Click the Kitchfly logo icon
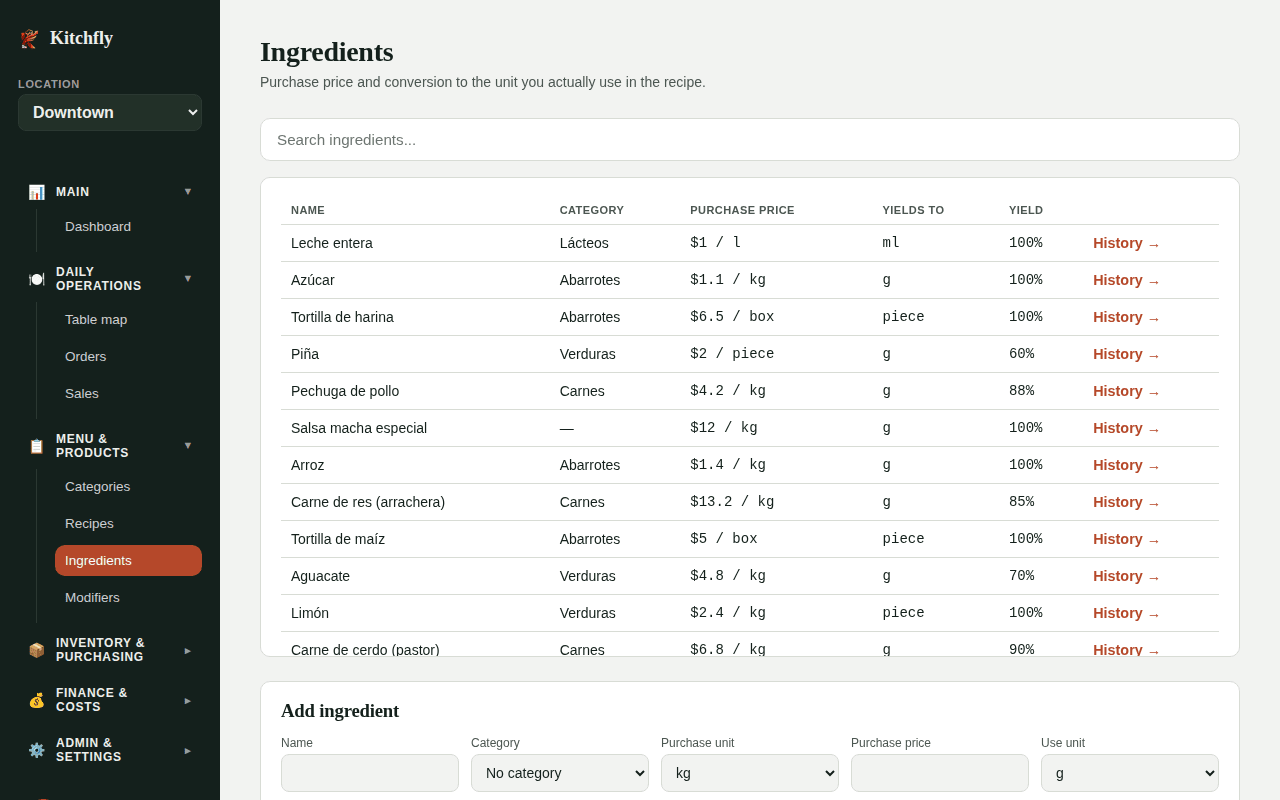 pyautogui.click(x=29, y=39)
